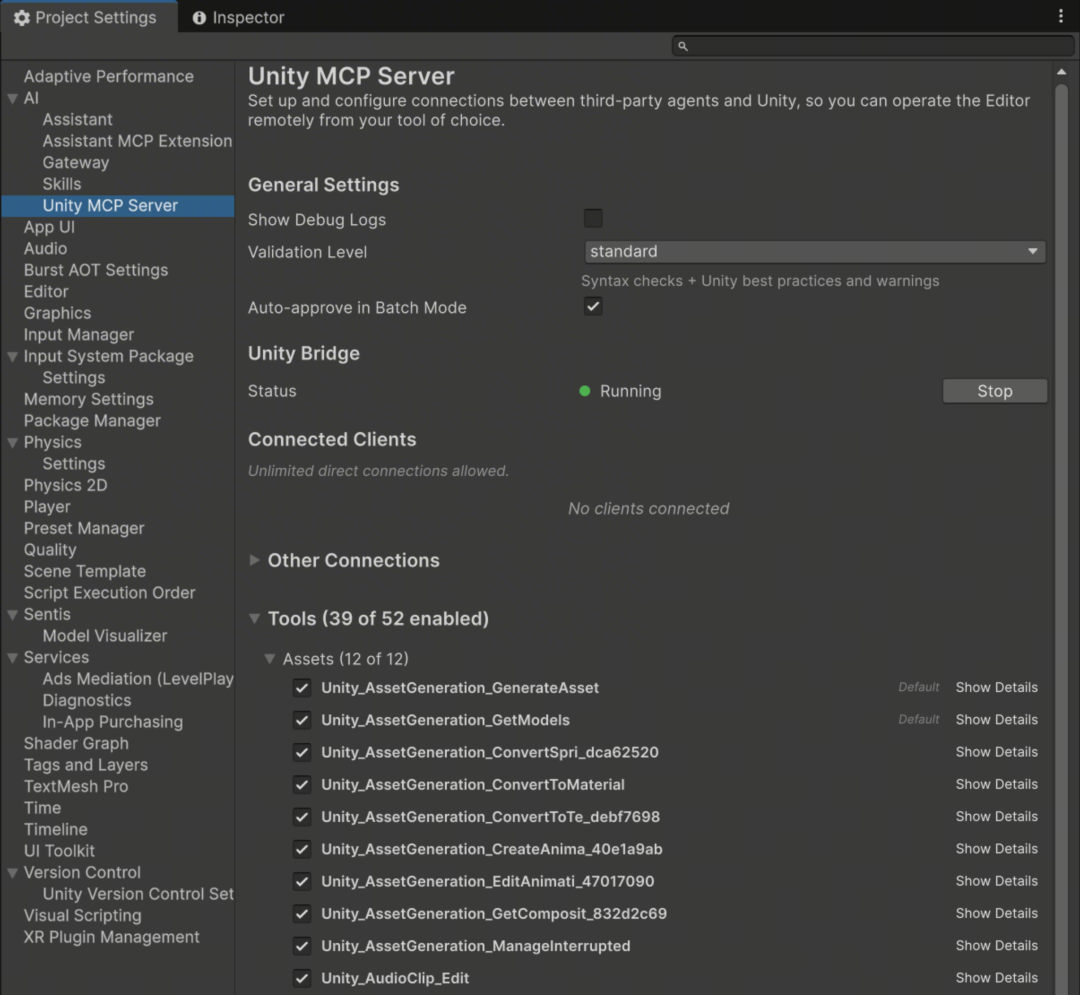Screen dimensions: 1080x995
Task: Expand the Other Connections section
Action: click(255, 560)
